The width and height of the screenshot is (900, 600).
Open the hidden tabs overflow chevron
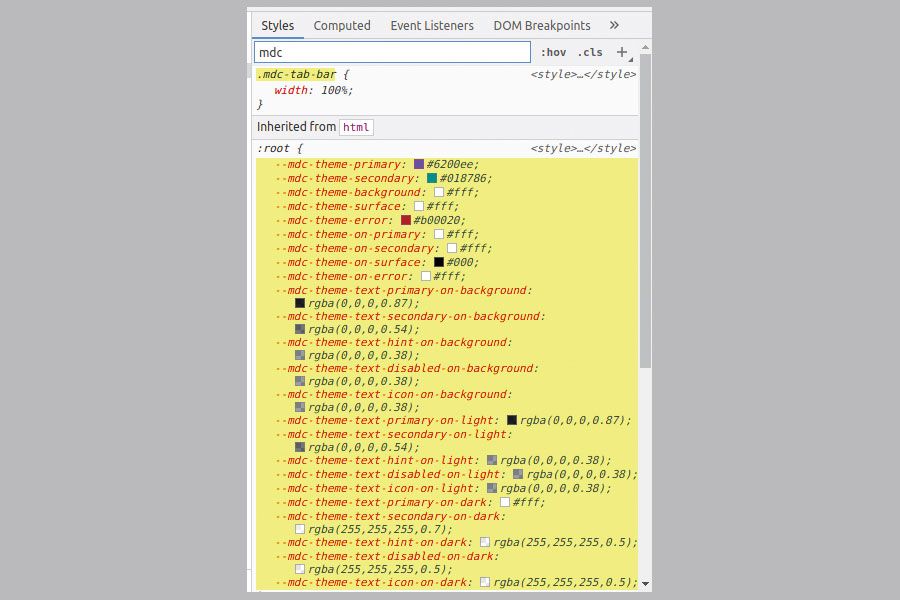click(614, 25)
